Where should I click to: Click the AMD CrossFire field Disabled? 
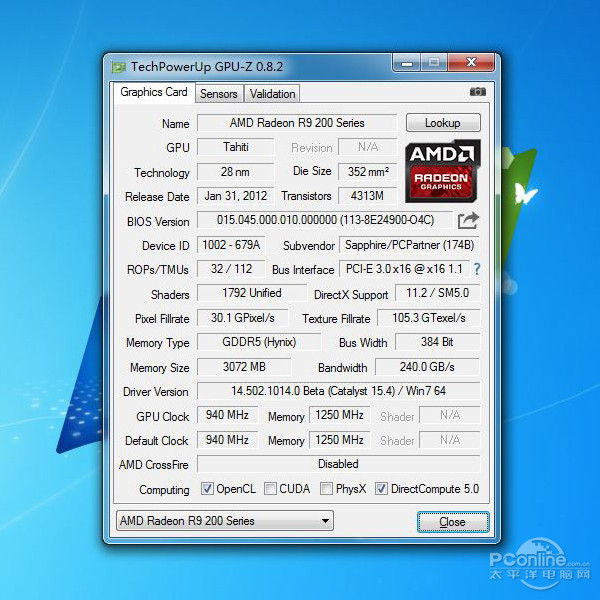click(x=338, y=464)
